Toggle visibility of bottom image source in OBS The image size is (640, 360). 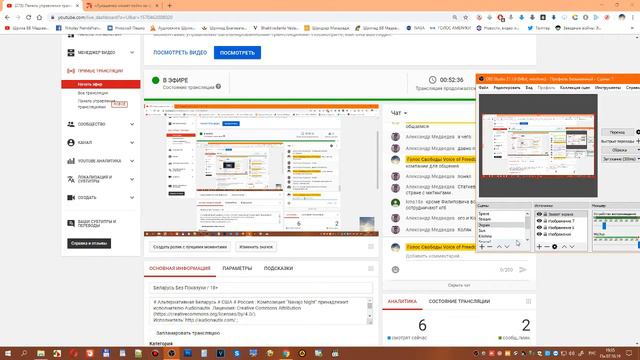click(539, 234)
